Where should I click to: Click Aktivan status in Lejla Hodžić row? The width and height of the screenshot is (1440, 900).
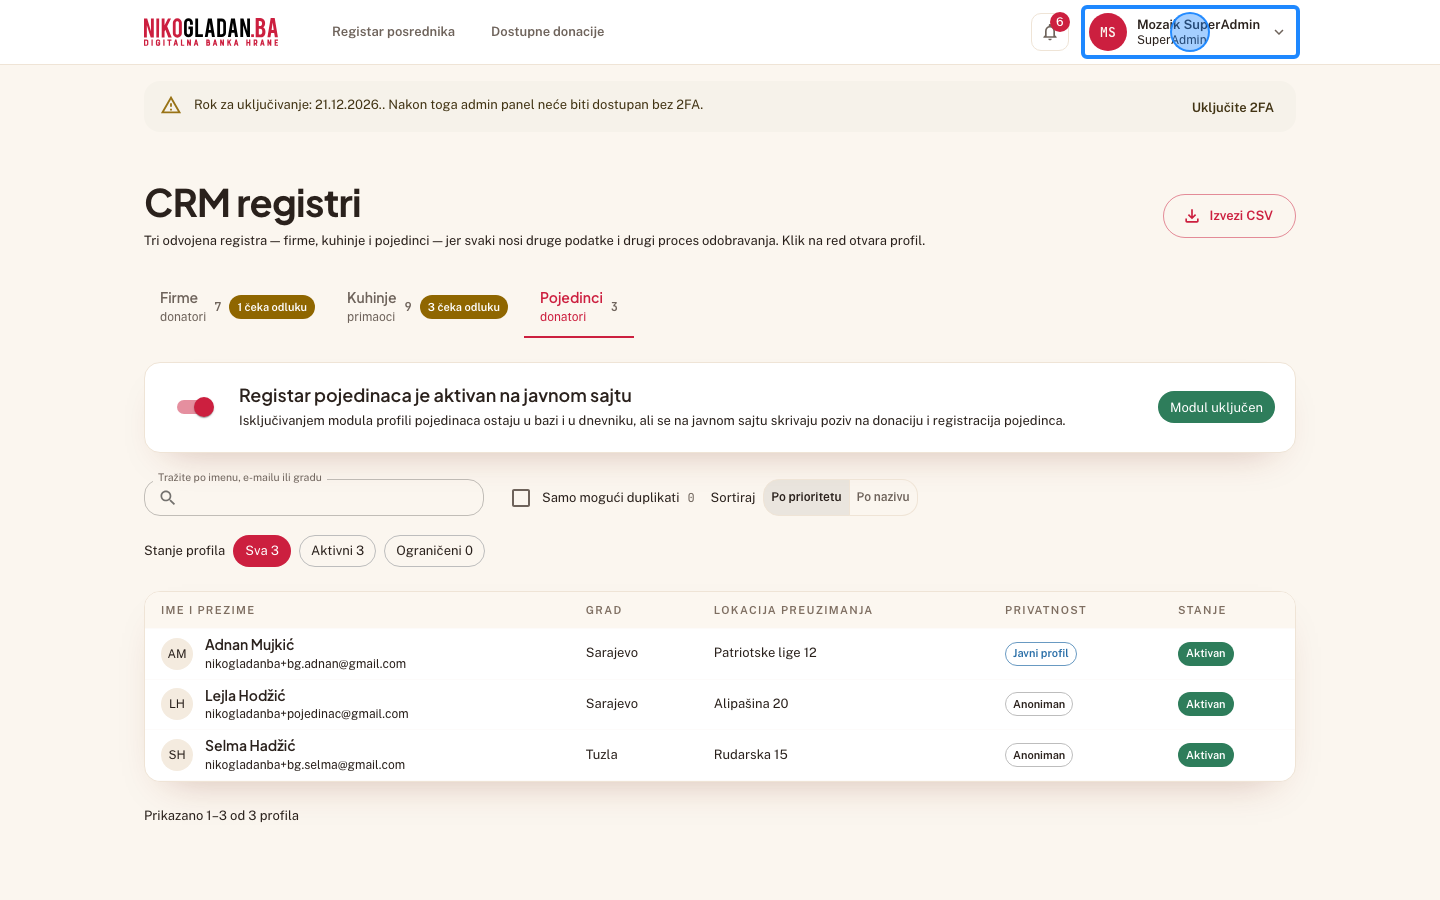click(1206, 704)
